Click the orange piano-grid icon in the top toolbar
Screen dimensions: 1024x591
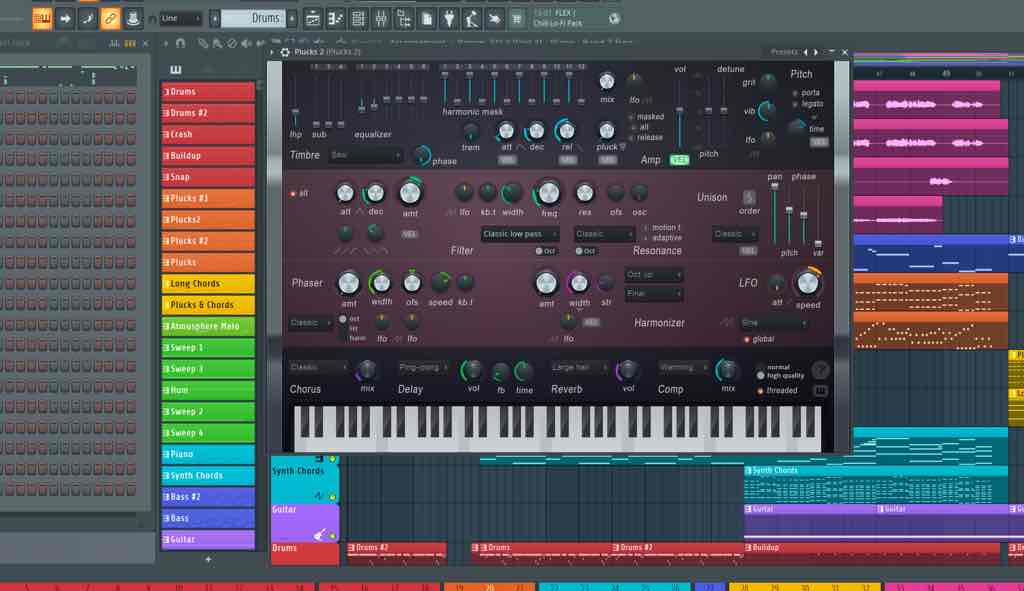(42, 19)
